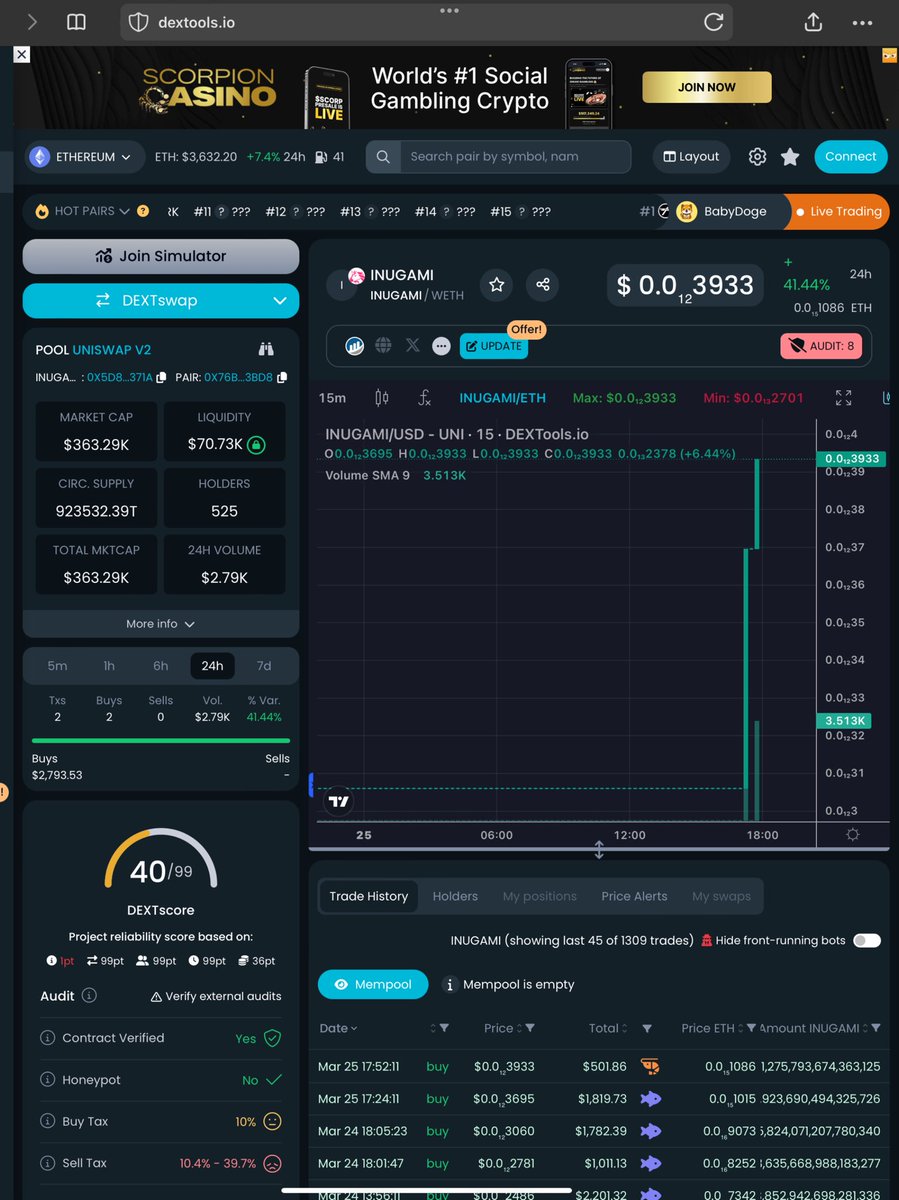Select the 5m stats timeframe
Screen dimensions: 899x1200
pos(58,666)
